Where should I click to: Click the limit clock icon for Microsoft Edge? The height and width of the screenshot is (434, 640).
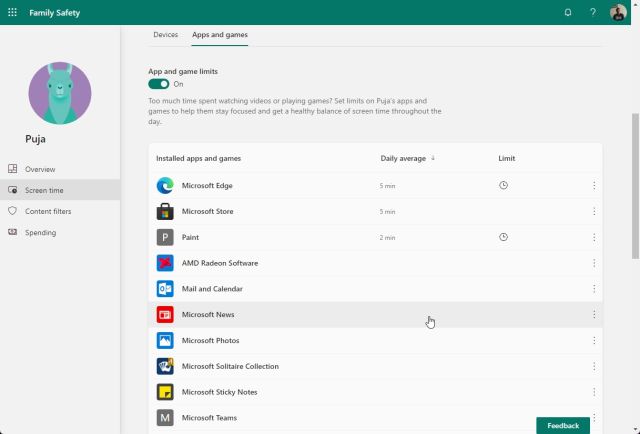tap(503, 185)
